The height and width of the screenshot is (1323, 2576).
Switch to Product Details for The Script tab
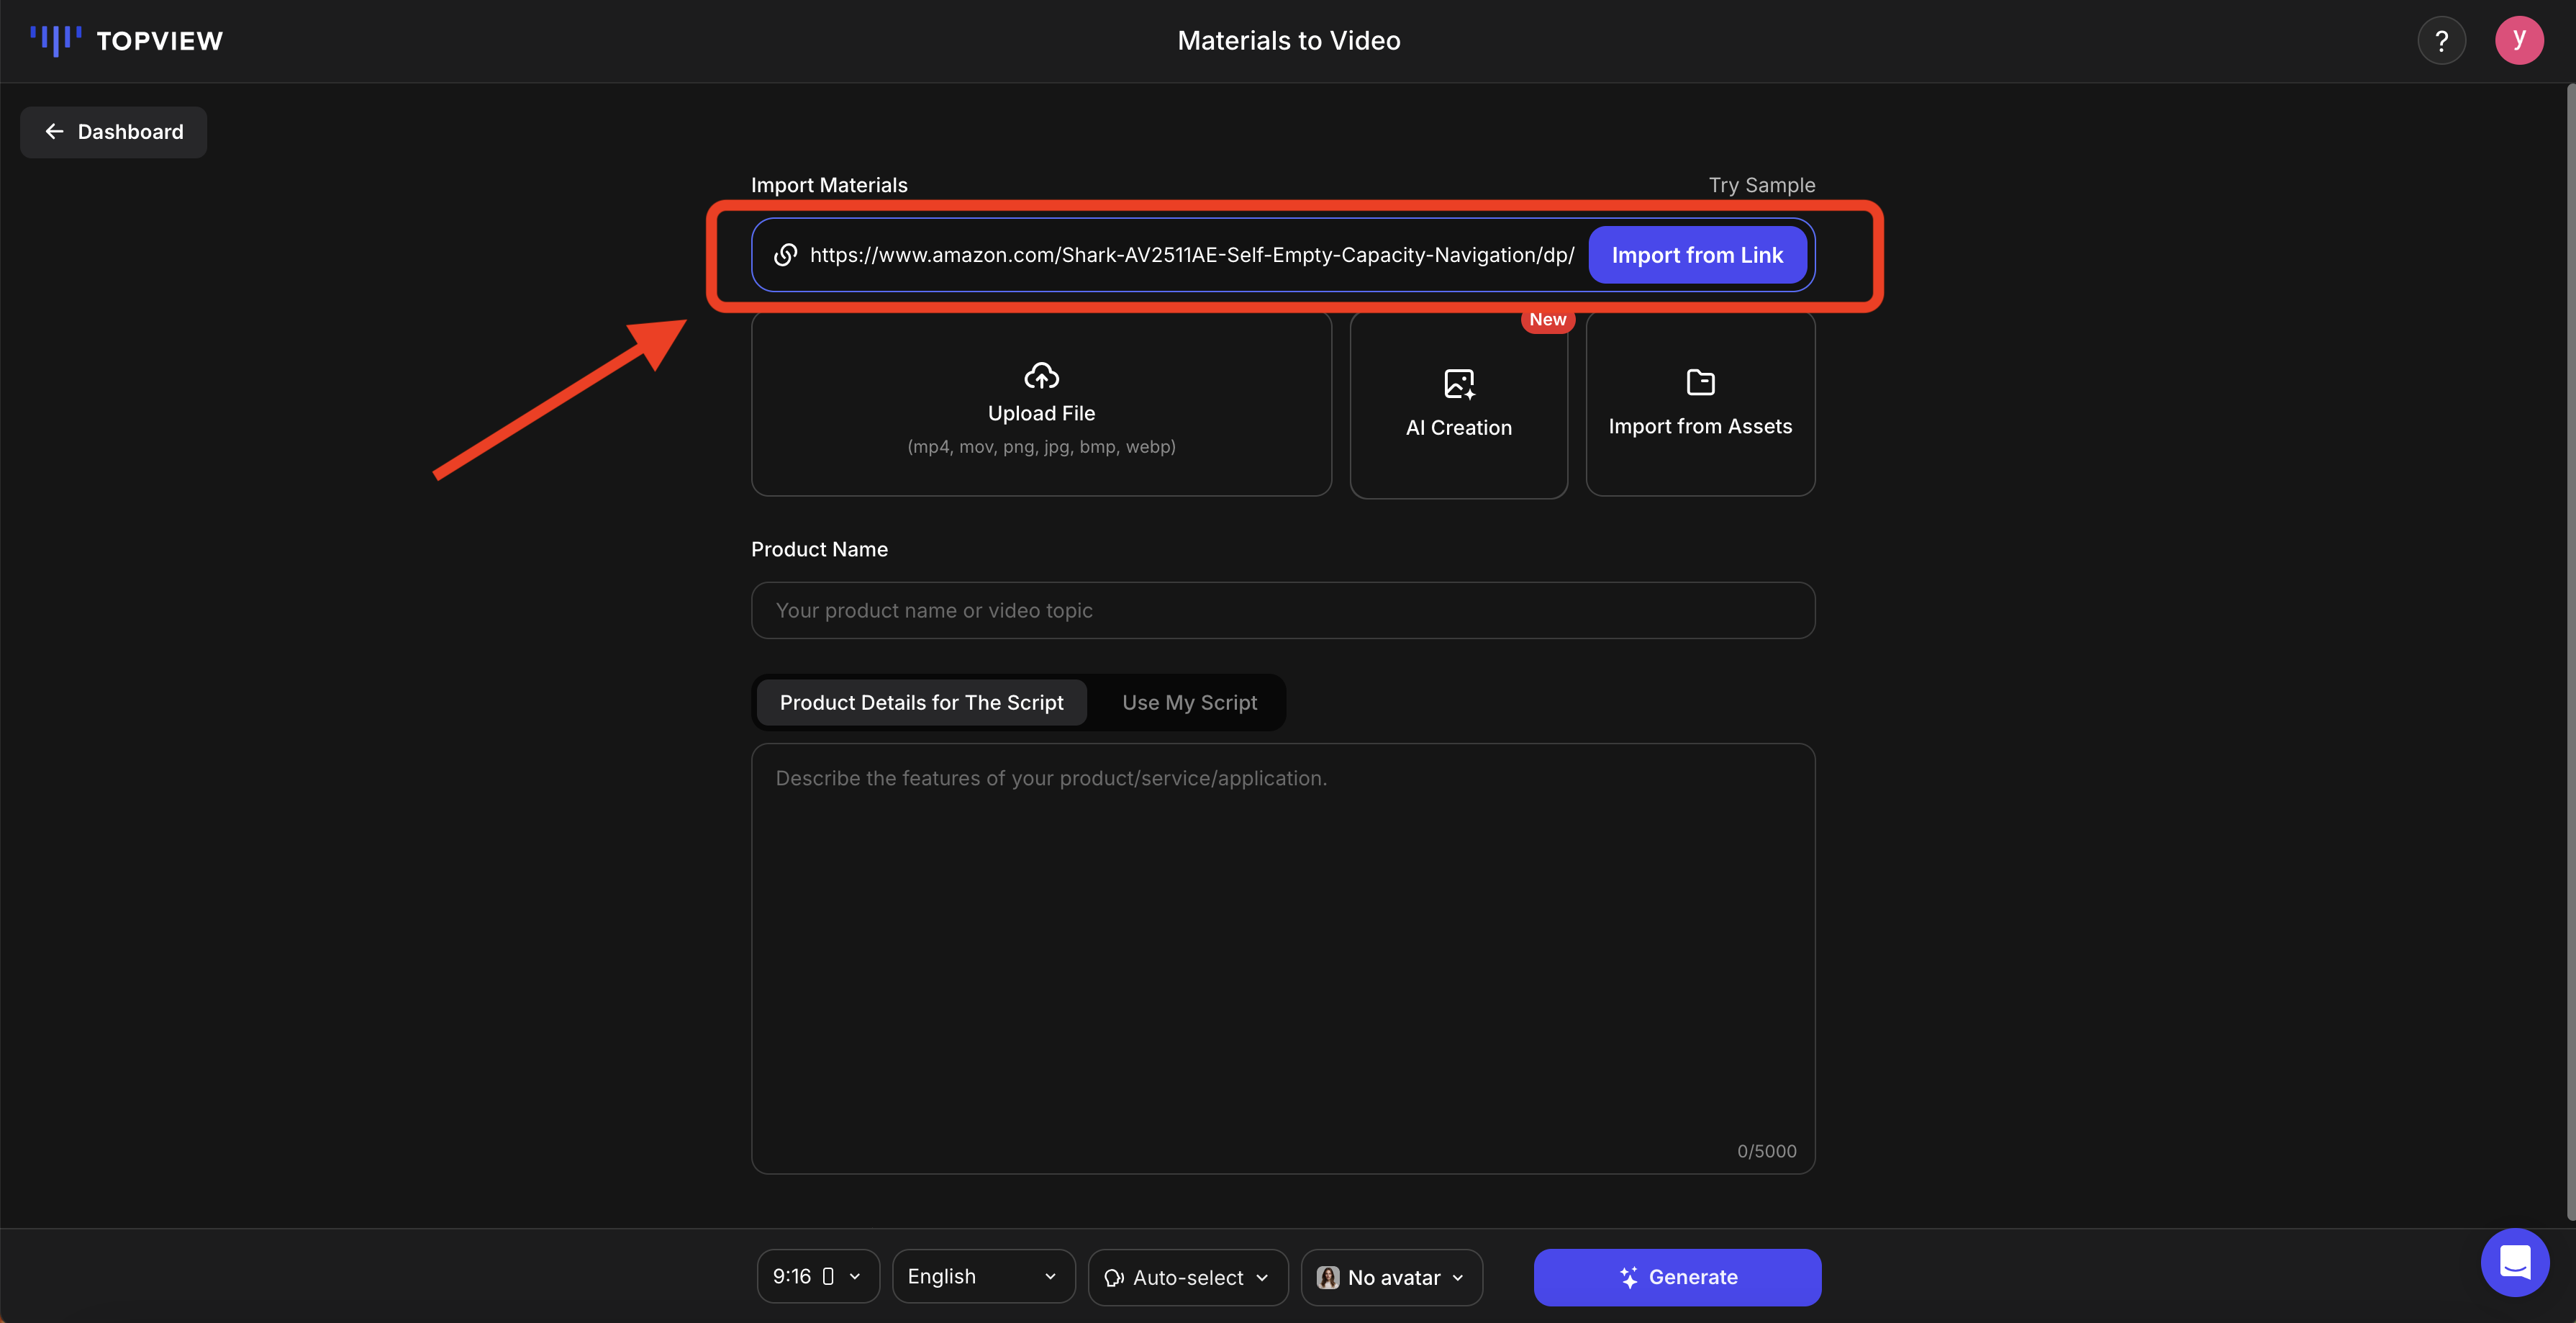point(921,703)
